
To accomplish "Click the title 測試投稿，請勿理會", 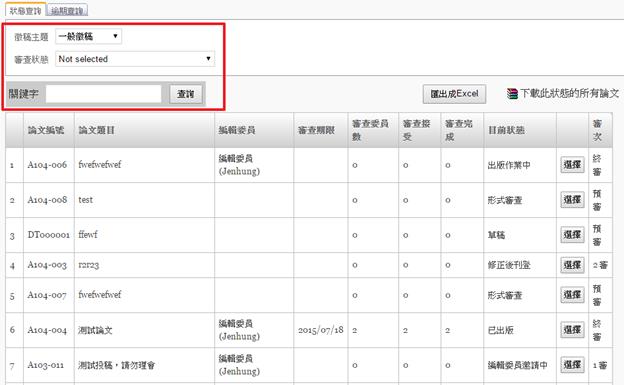I will coord(116,365).
